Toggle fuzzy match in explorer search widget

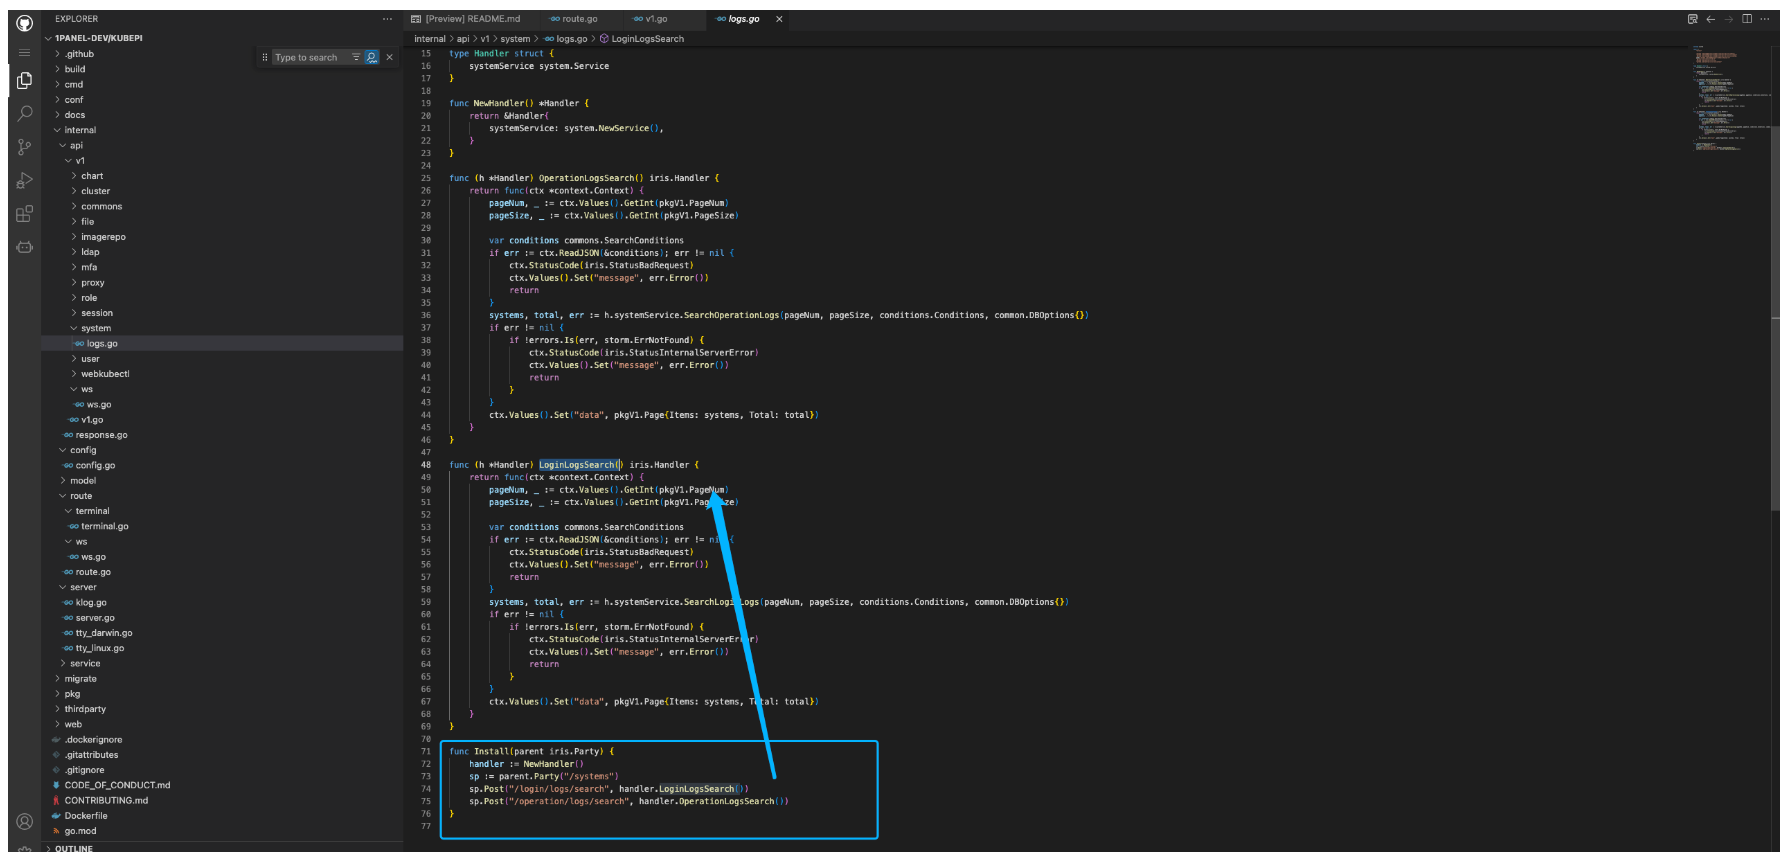click(x=372, y=58)
